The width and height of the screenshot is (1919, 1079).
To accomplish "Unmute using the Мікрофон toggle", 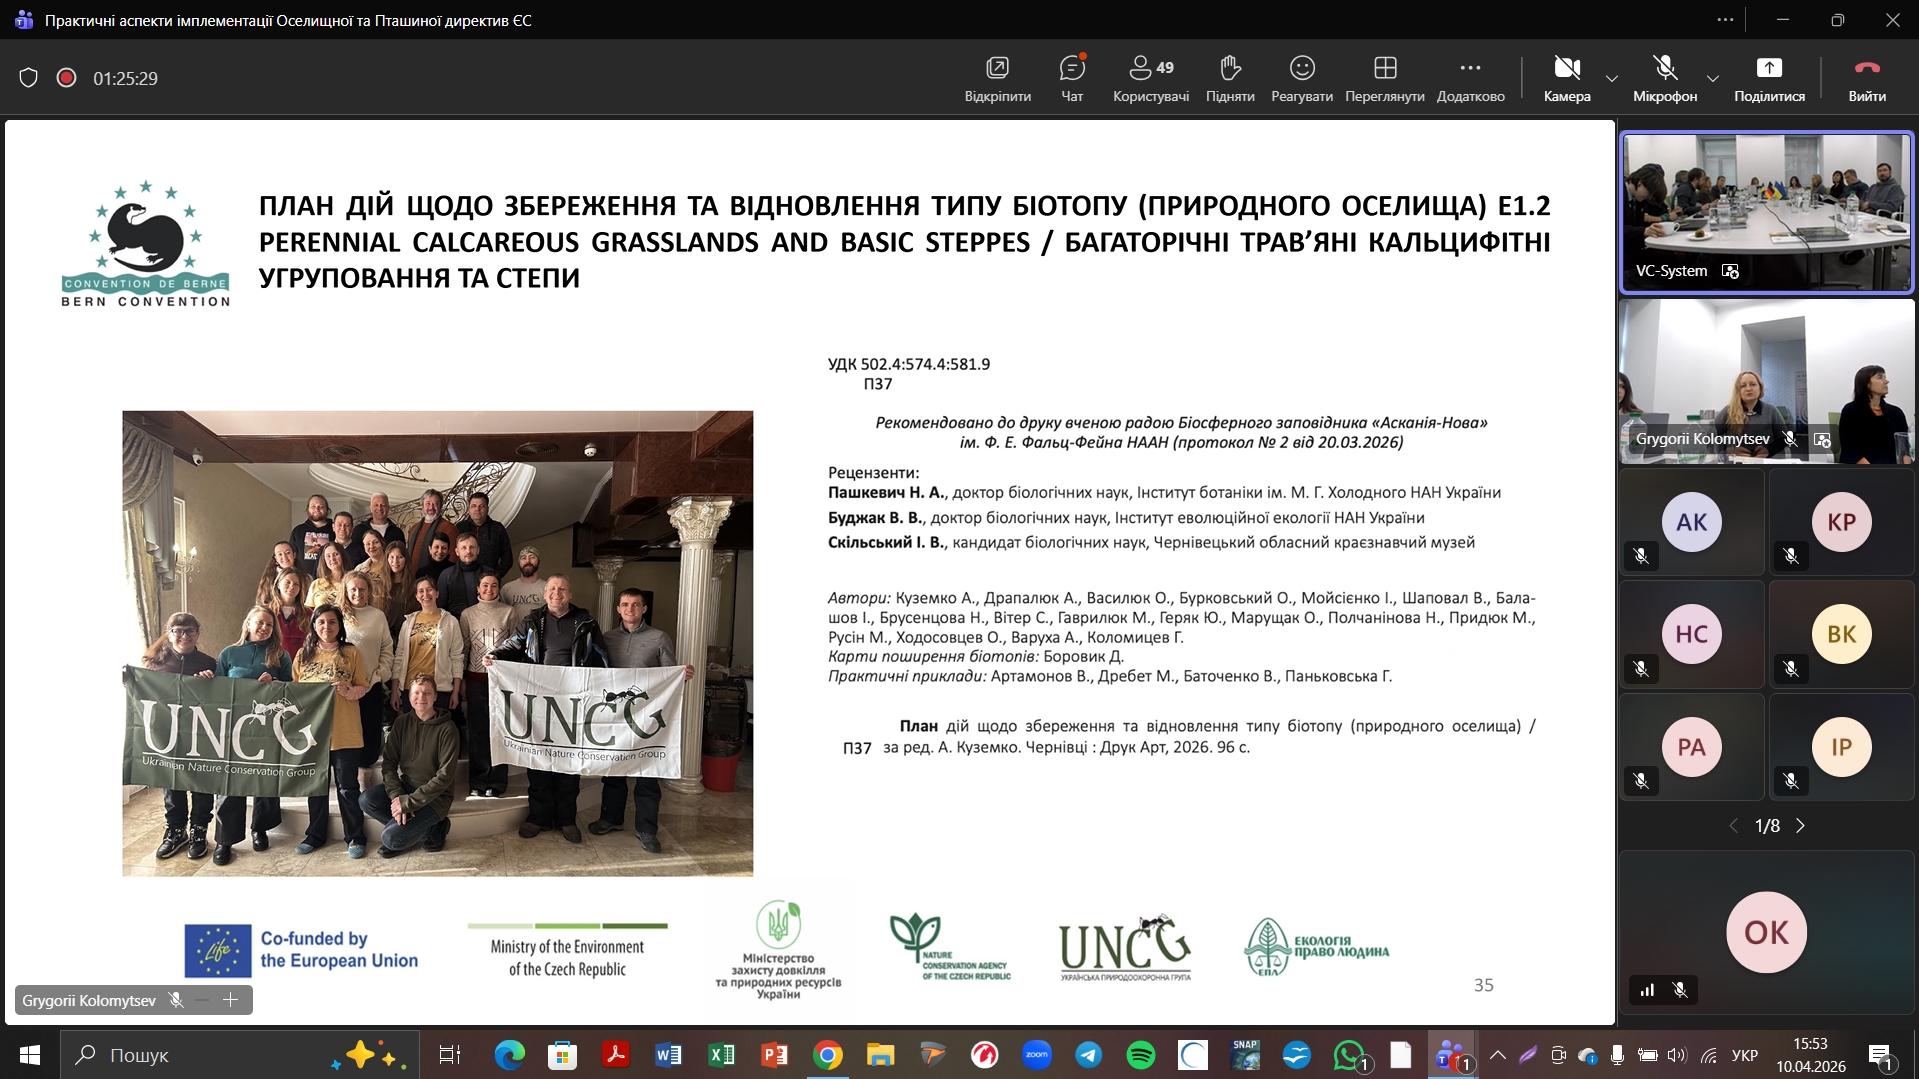I will (x=1664, y=78).
